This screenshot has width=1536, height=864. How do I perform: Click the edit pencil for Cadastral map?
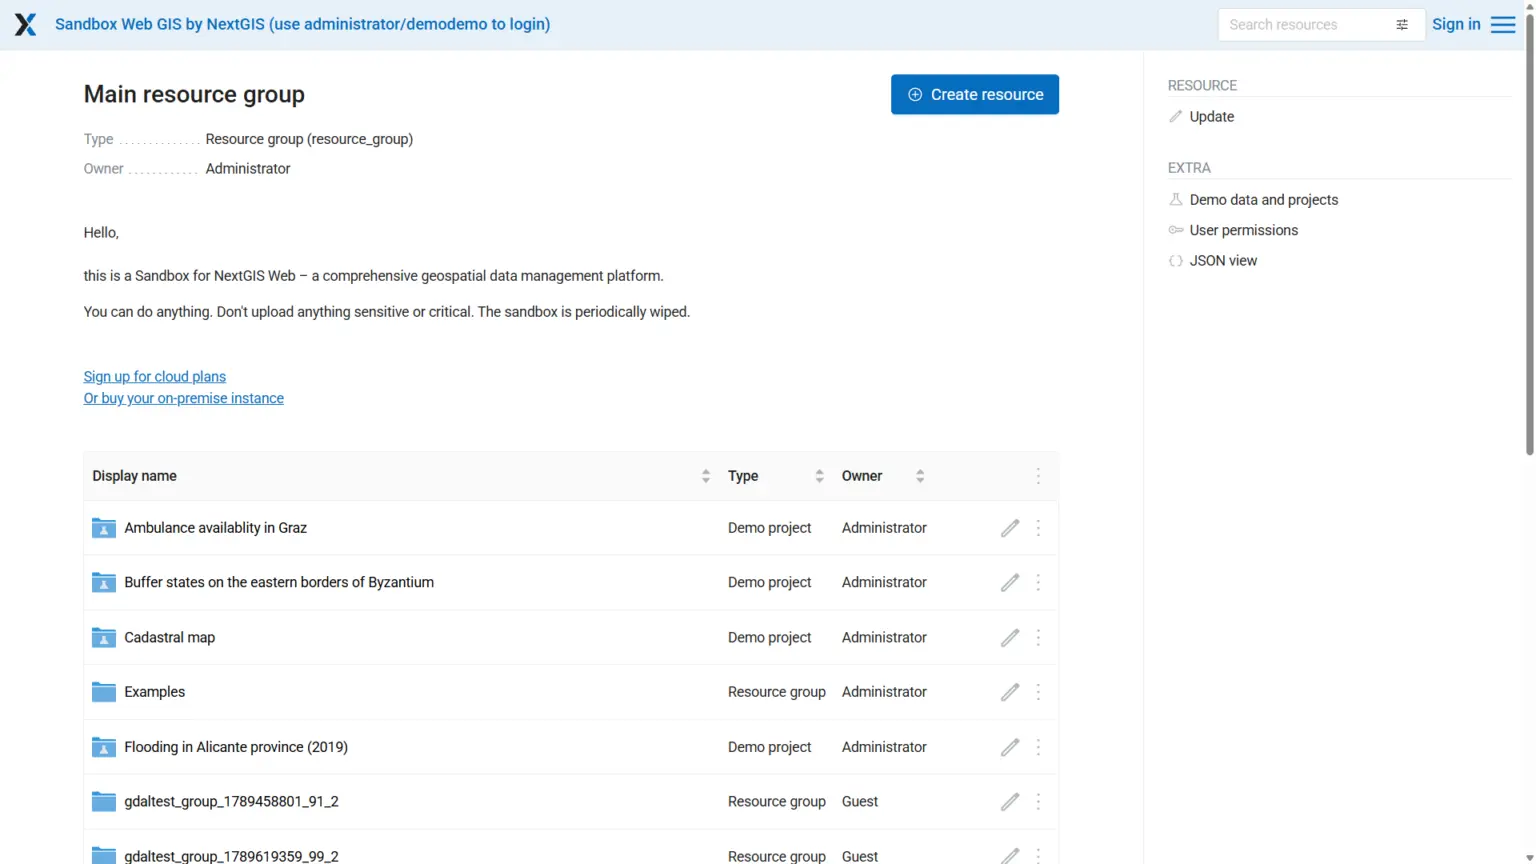pyautogui.click(x=1010, y=637)
